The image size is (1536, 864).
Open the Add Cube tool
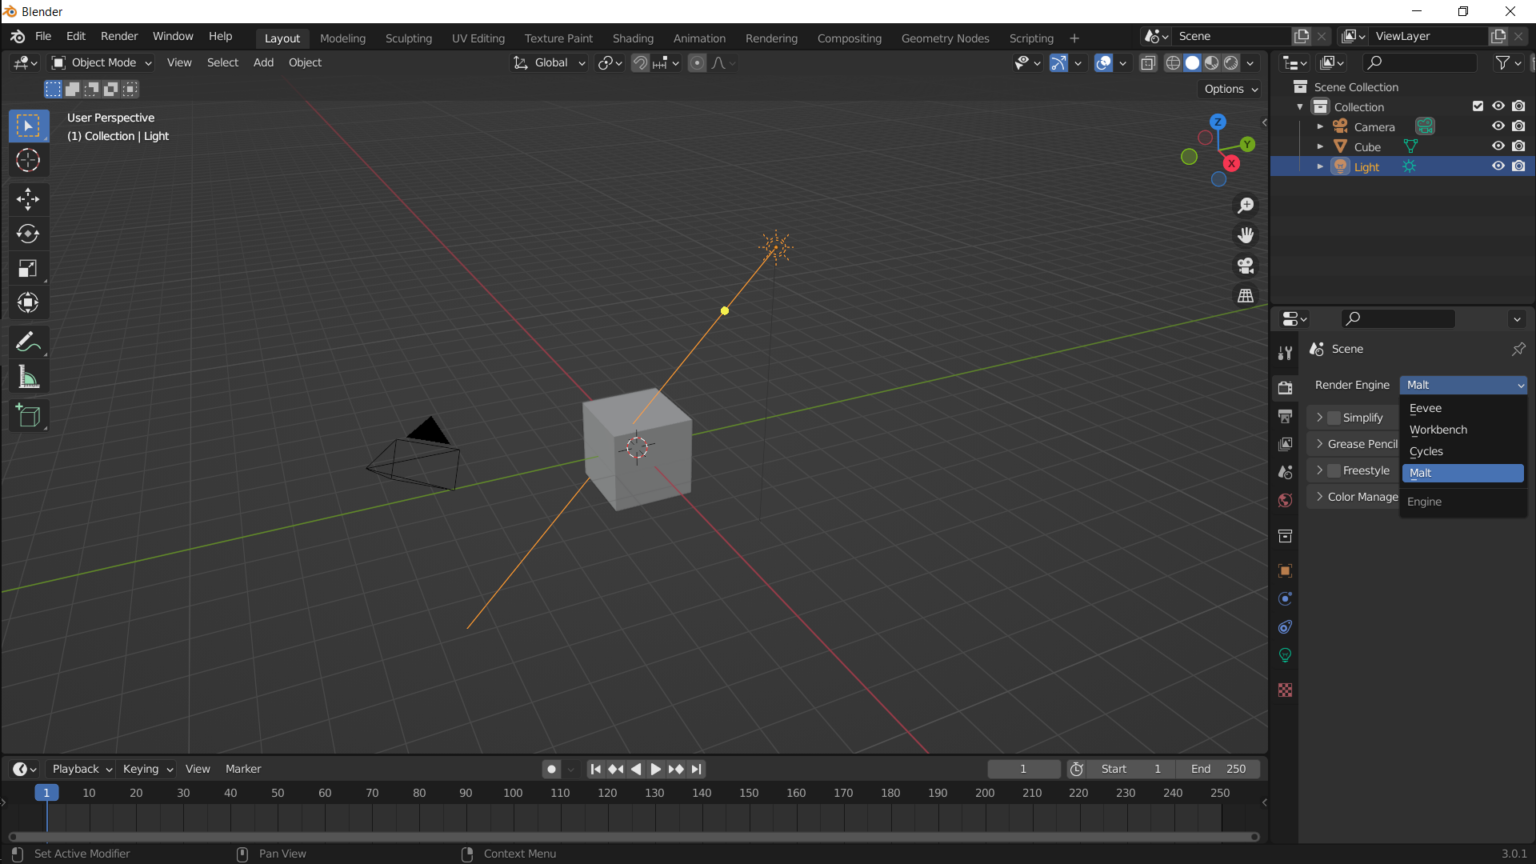click(x=28, y=415)
